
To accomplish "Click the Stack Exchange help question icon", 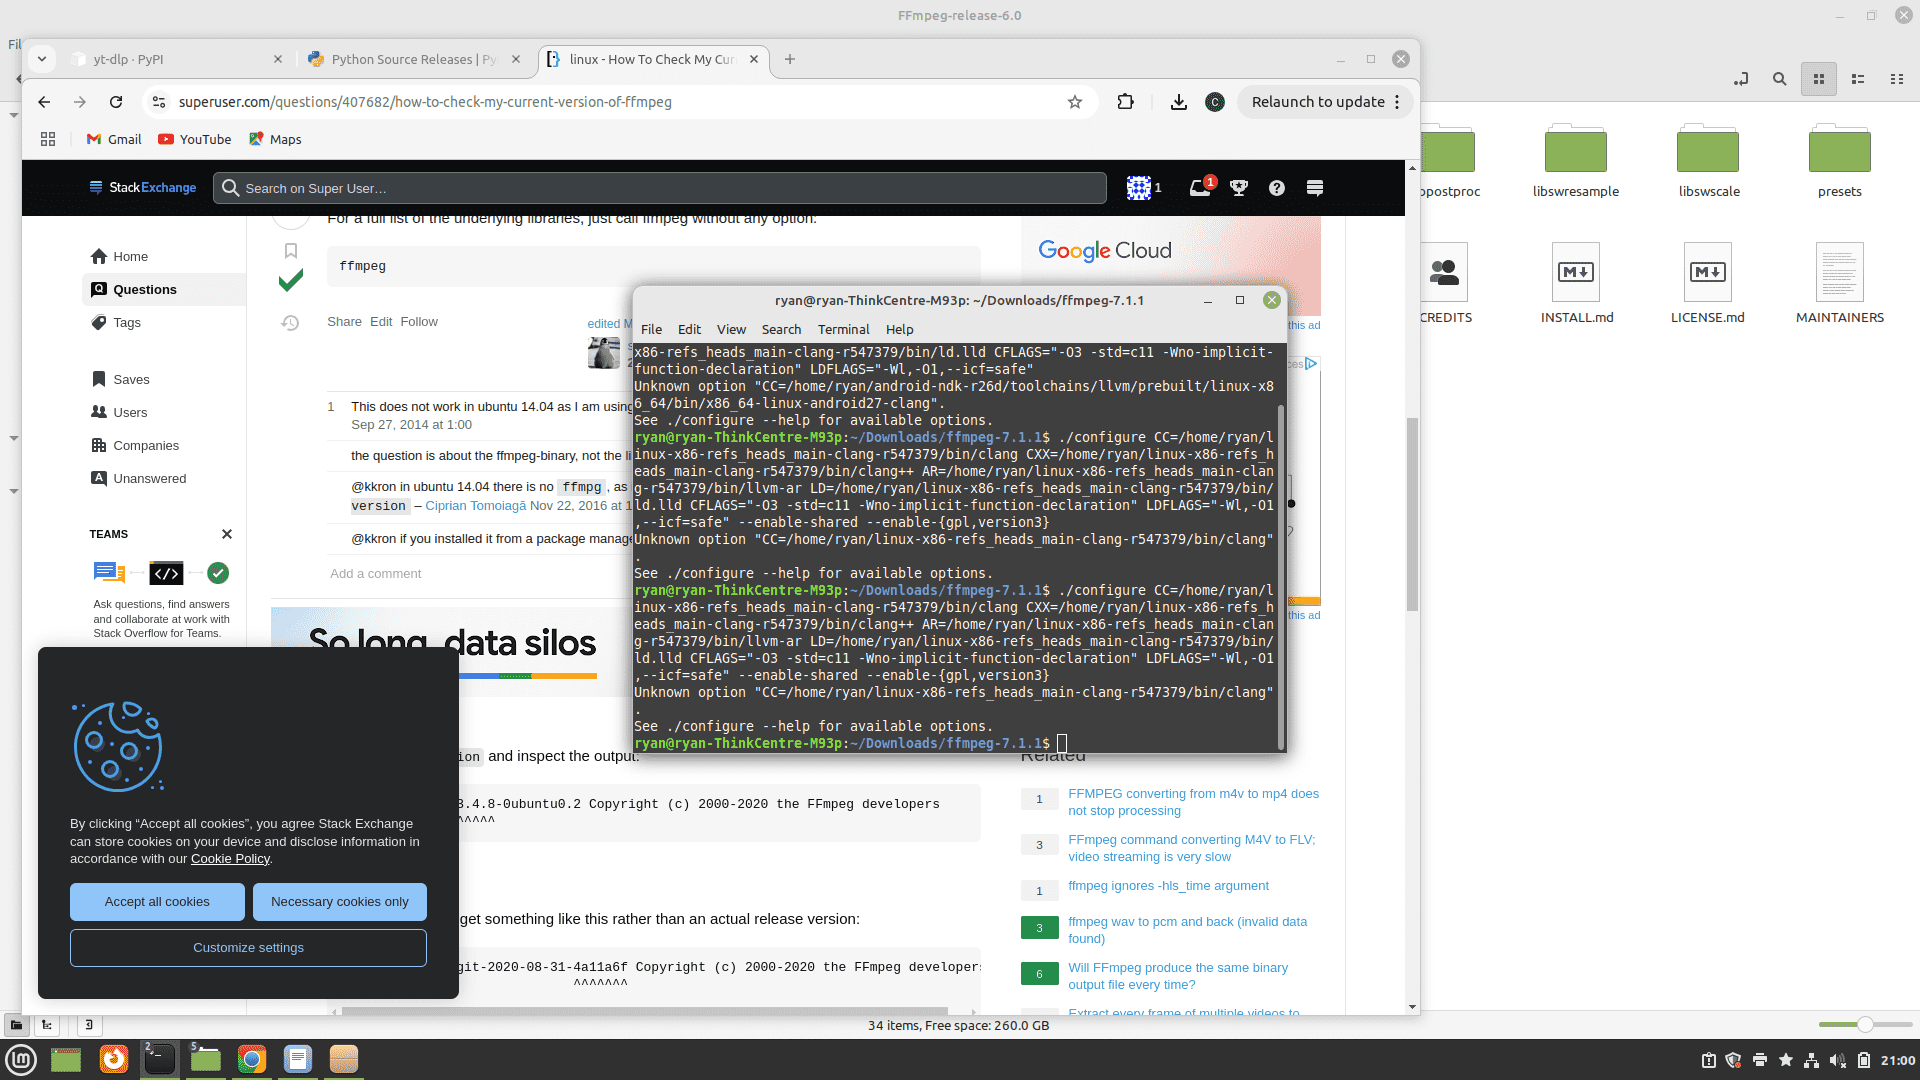I will coord(1277,188).
